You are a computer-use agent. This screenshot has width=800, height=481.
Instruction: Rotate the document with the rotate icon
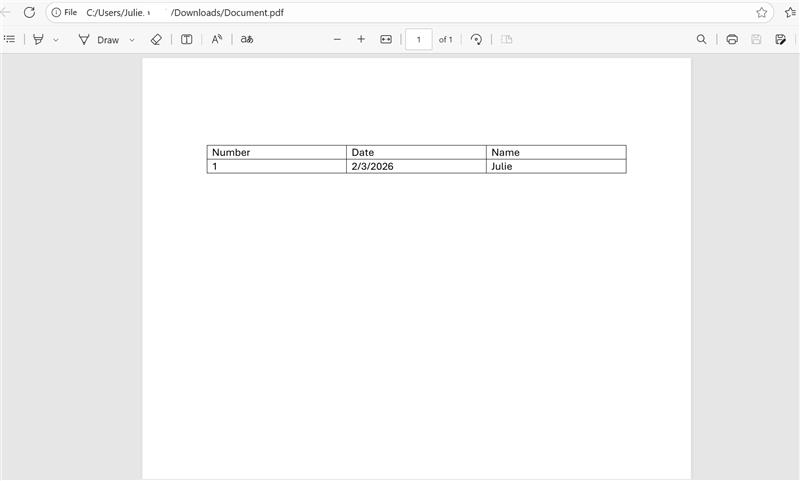(476, 39)
